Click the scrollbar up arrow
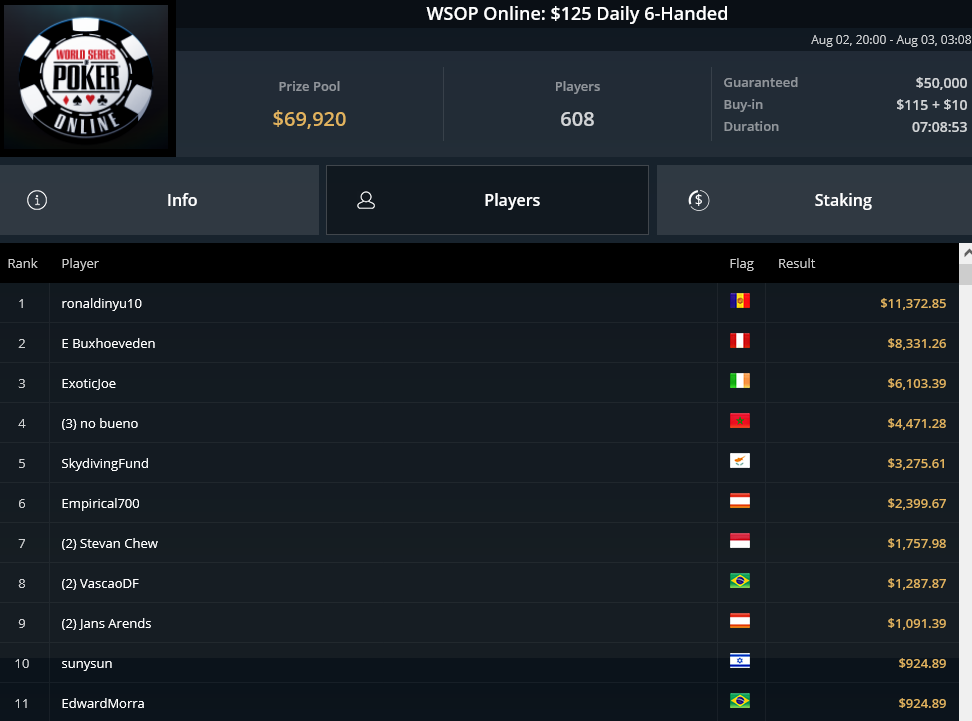Screen dimensions: 972x721 coord(966,253)
